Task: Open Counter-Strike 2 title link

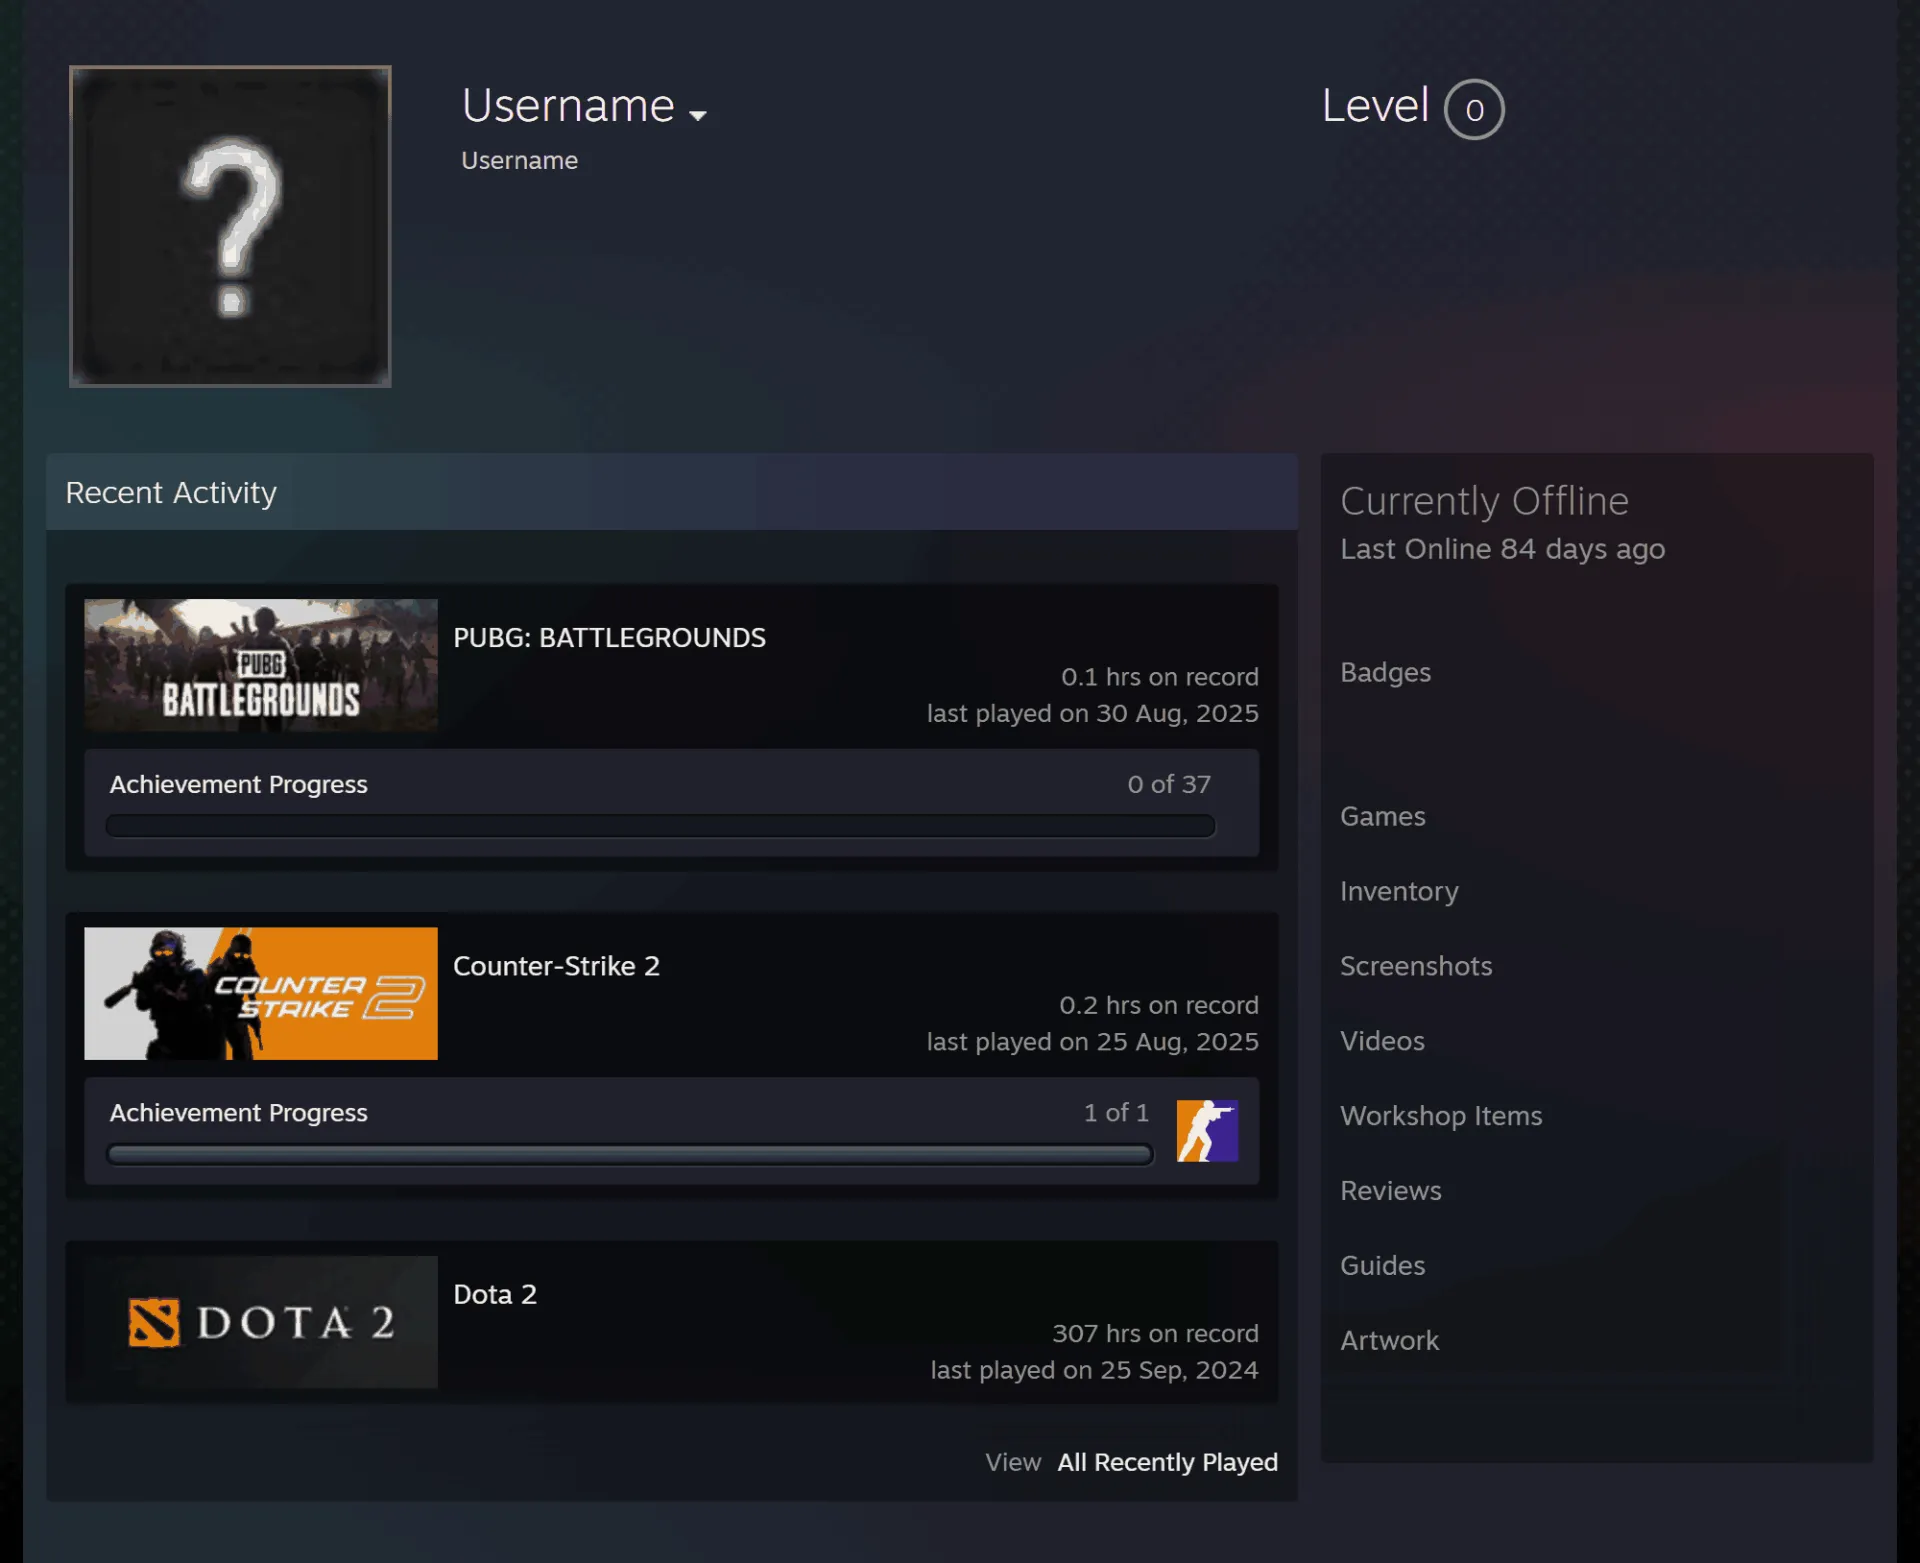Action: click(x=556, y=966)
